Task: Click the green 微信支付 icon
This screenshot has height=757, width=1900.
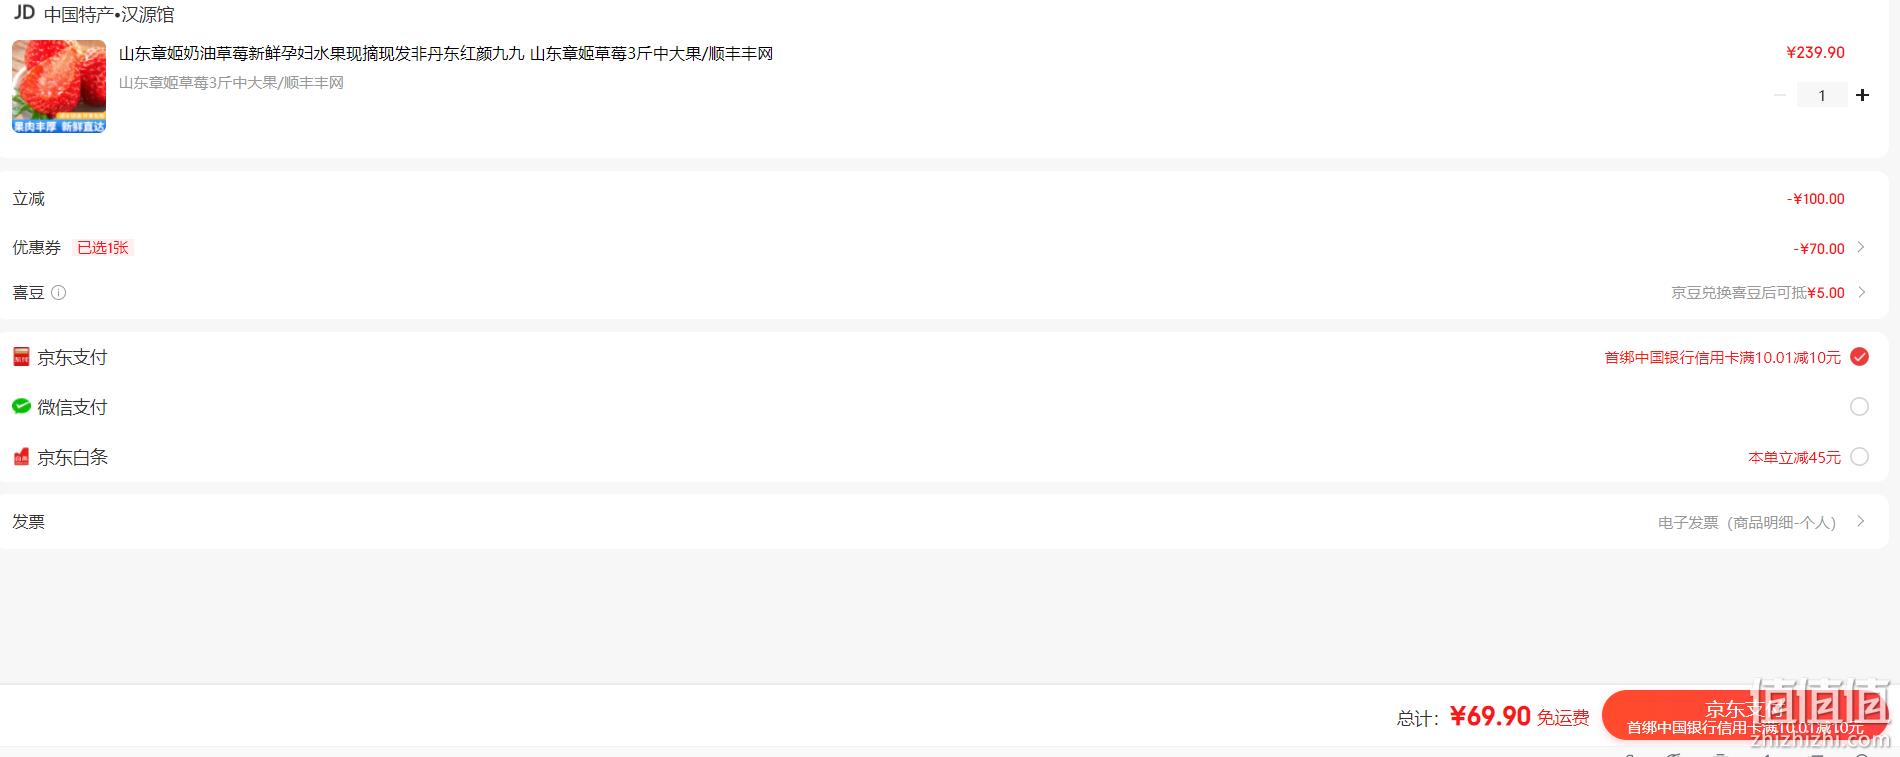Action: [21, 406]
